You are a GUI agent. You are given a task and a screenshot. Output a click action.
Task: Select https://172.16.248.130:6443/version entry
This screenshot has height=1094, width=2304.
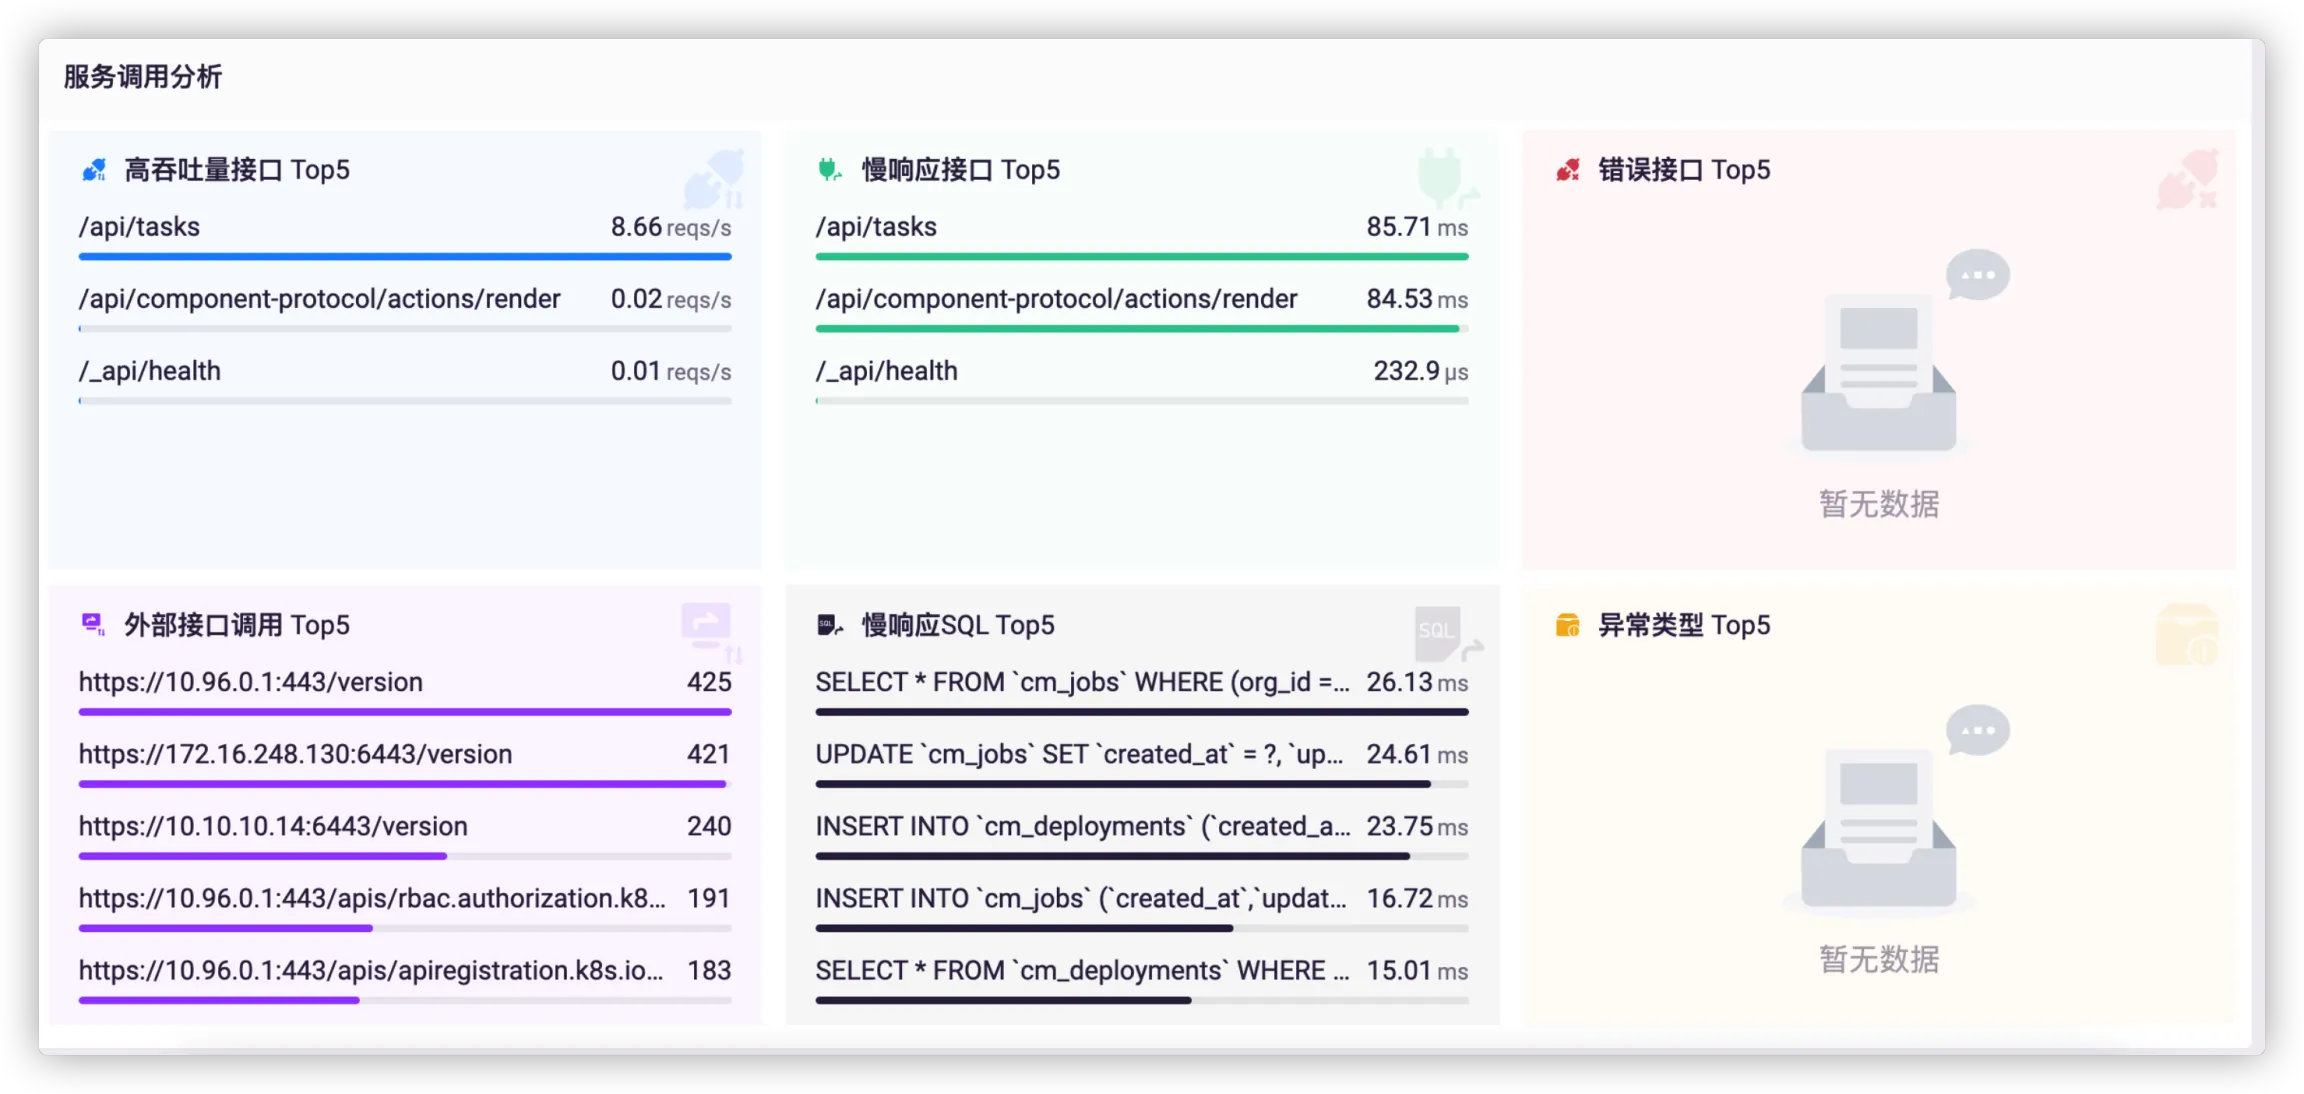tap(296, 754)
